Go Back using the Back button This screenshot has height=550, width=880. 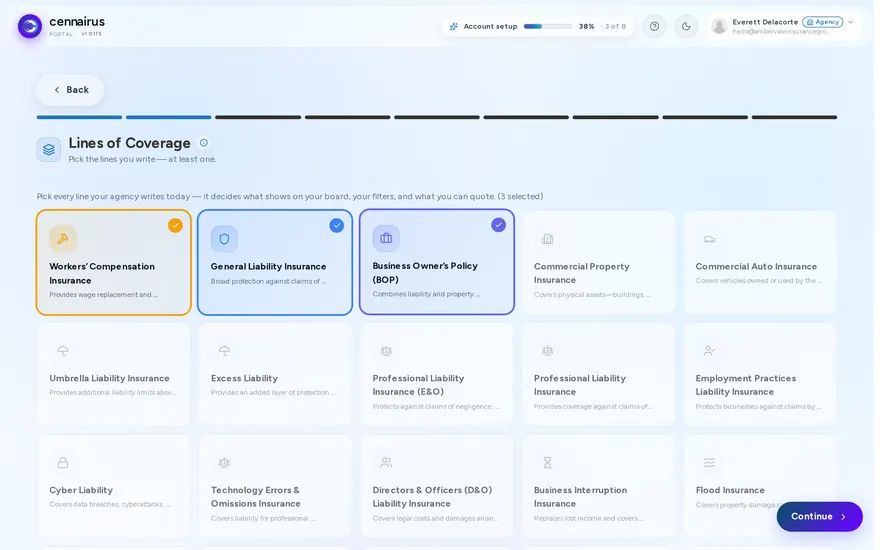click(x=71, y=90)
